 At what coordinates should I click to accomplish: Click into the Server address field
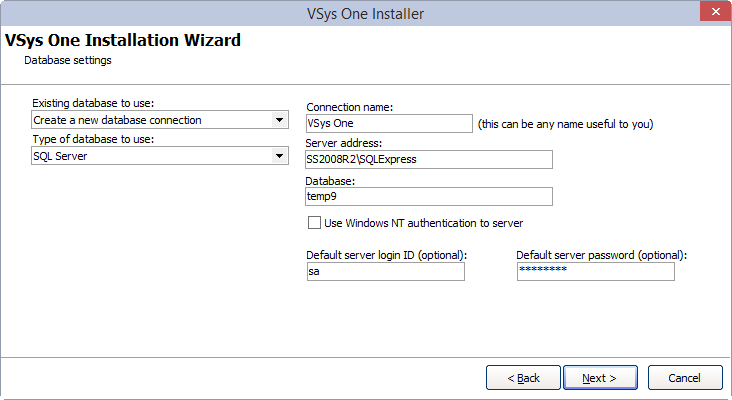pos(429,159)
